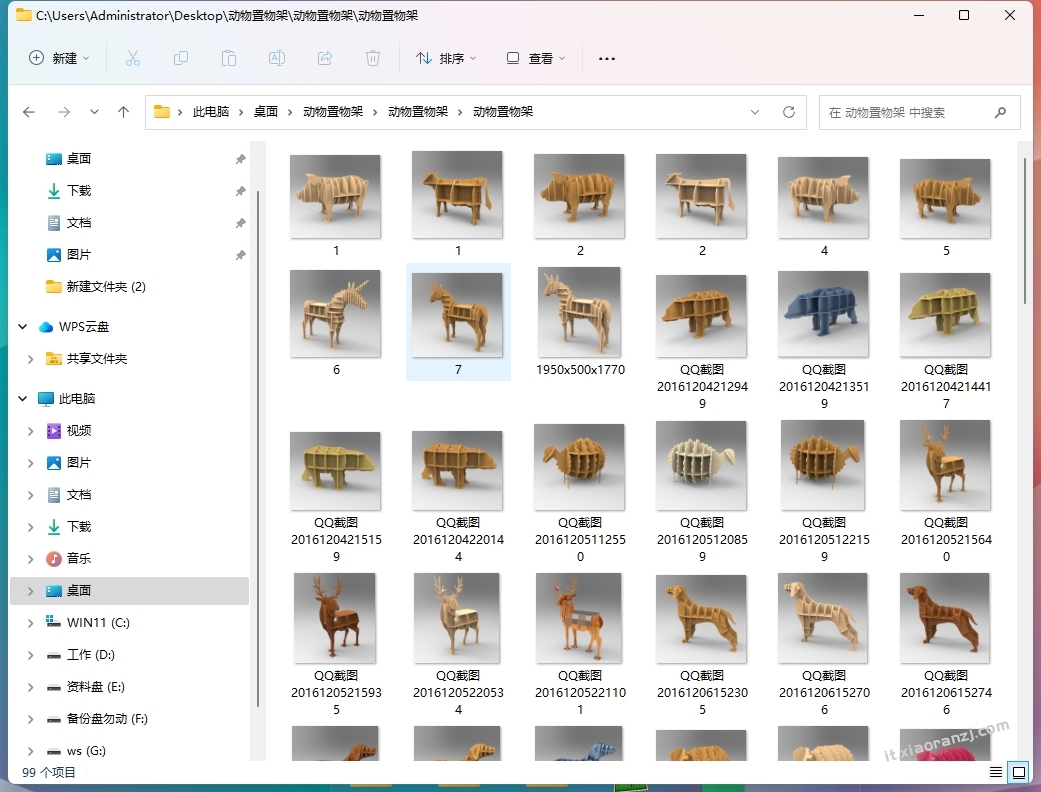The height and width of the screenshot is (792, 1041).
Task: Click the Paste clipboard icon
Action: [x=229, y=58]
